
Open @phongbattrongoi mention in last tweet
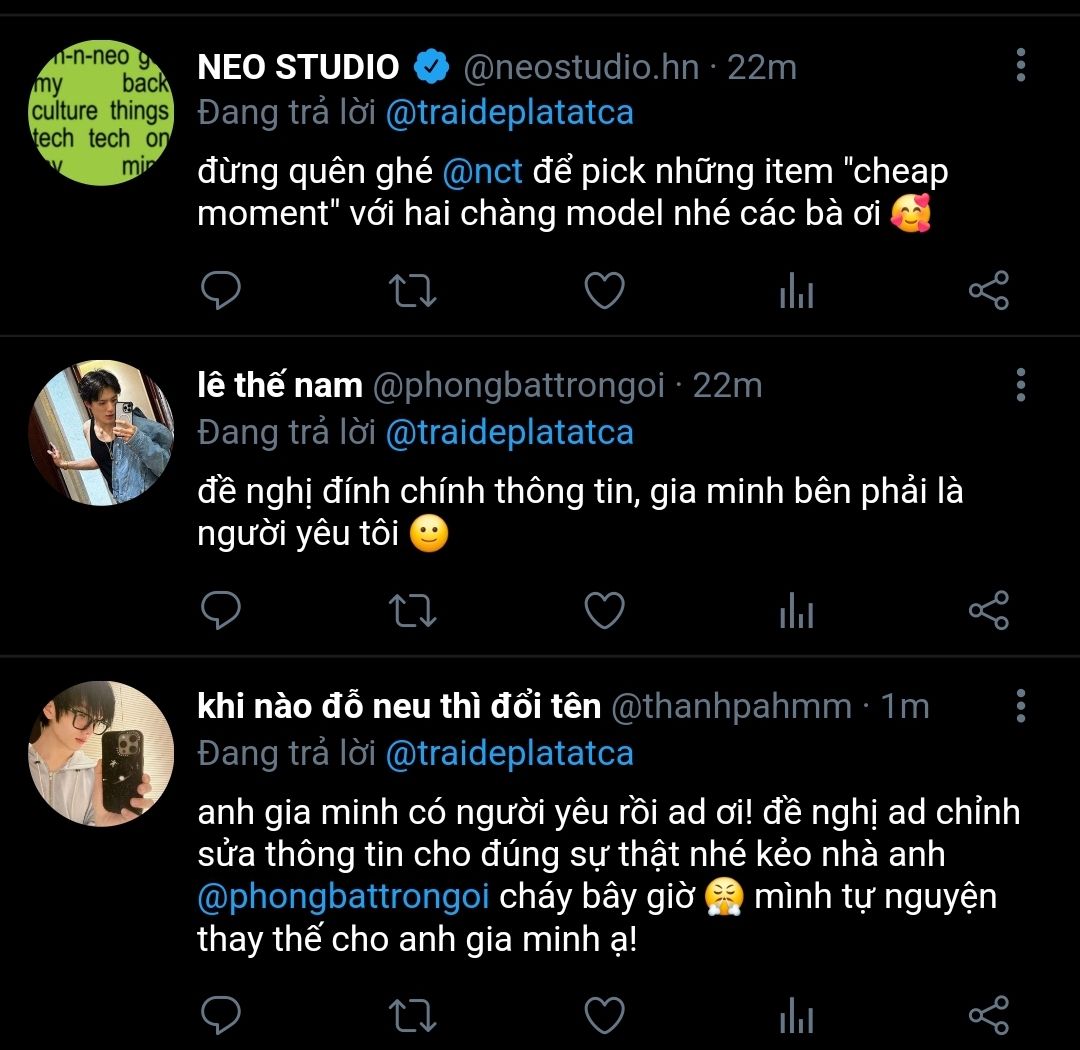344,896
